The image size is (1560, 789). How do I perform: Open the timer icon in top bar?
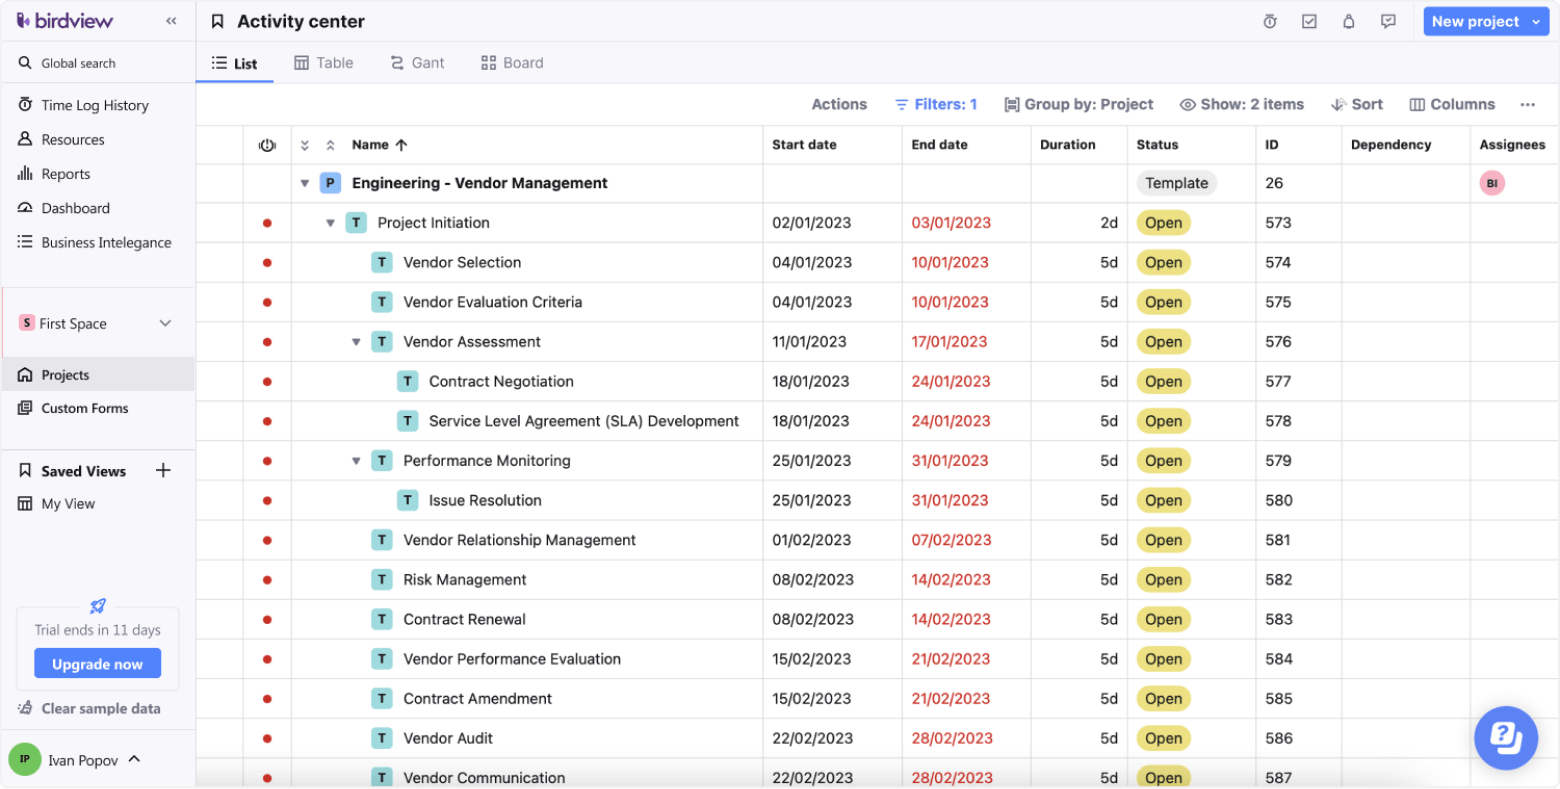pyautogui.click(x=1270, y=21)
